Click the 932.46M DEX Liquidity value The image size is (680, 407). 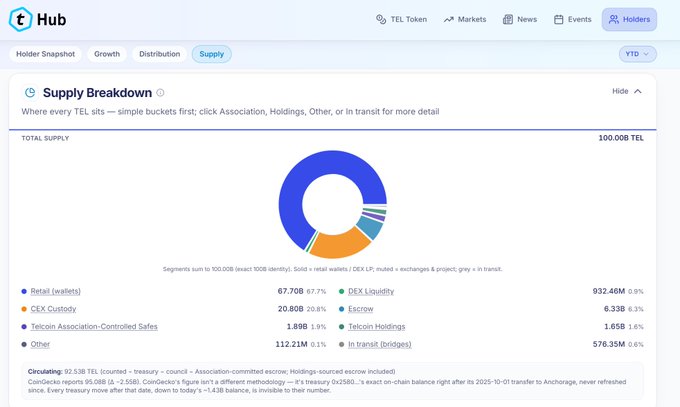609,291
